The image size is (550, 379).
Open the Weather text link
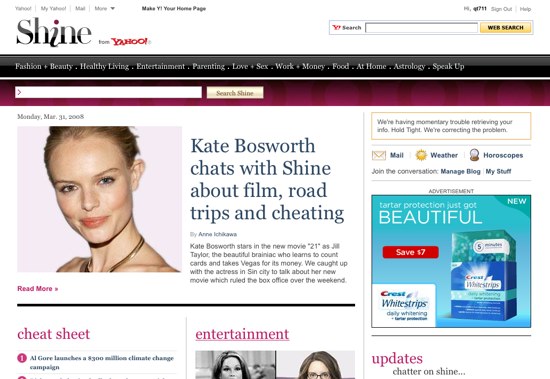click(x=444, y=155)
